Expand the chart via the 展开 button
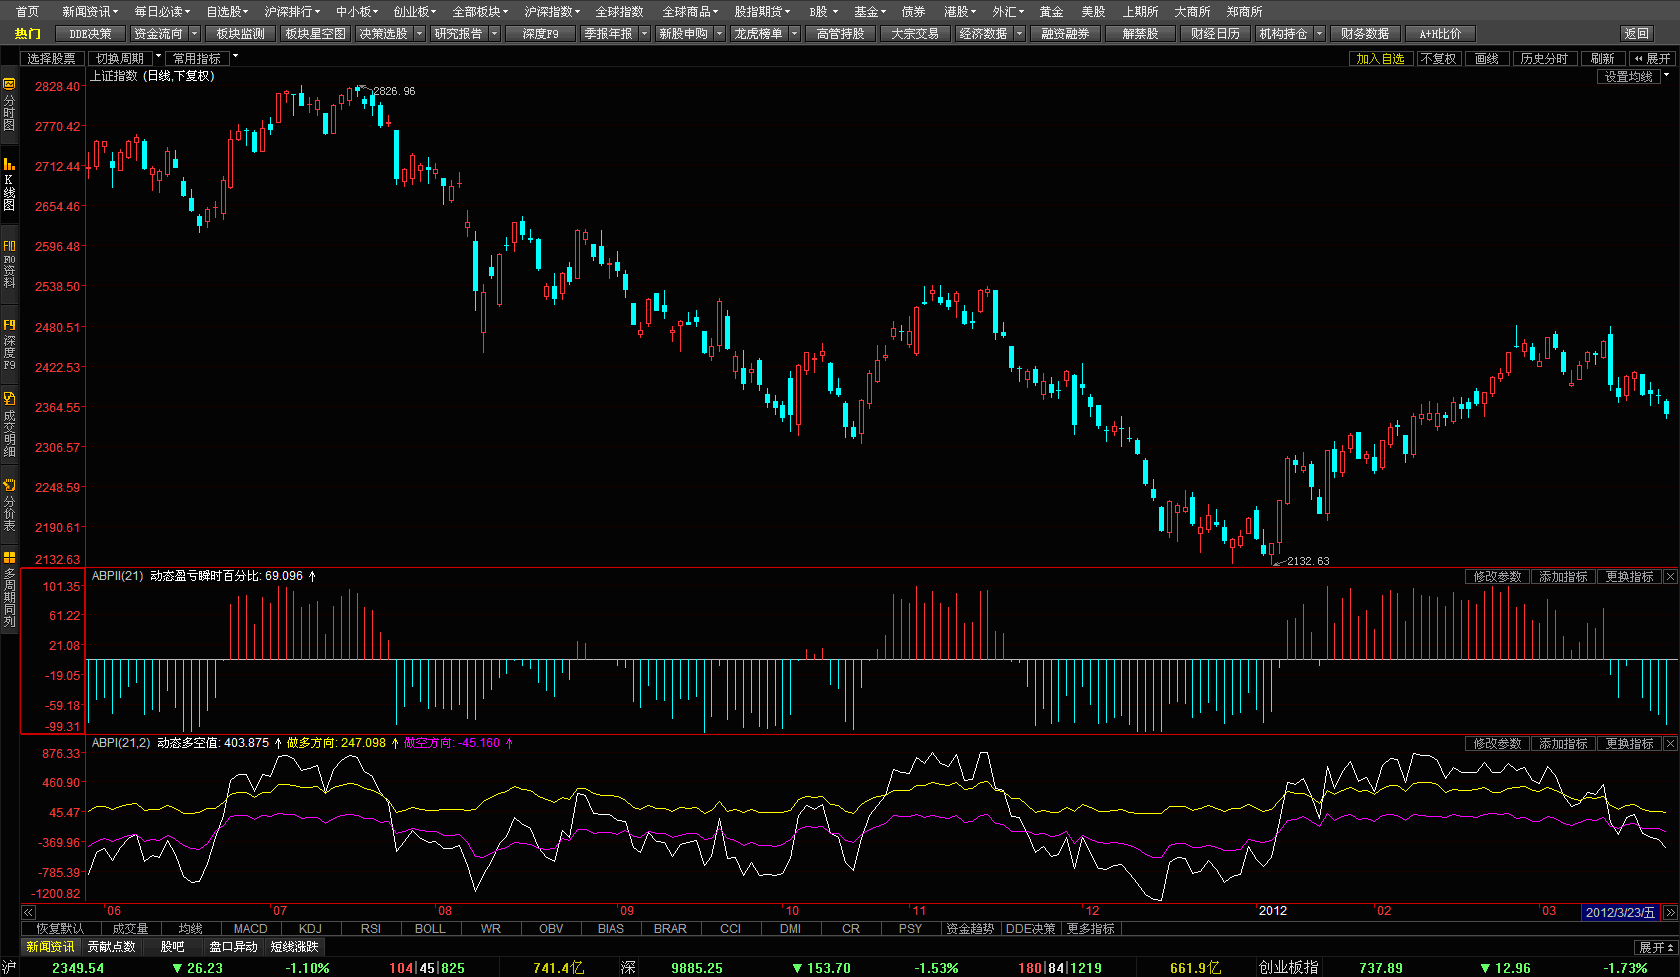Viewport: 1680px width, 977px height. [x=1652, y=59]
